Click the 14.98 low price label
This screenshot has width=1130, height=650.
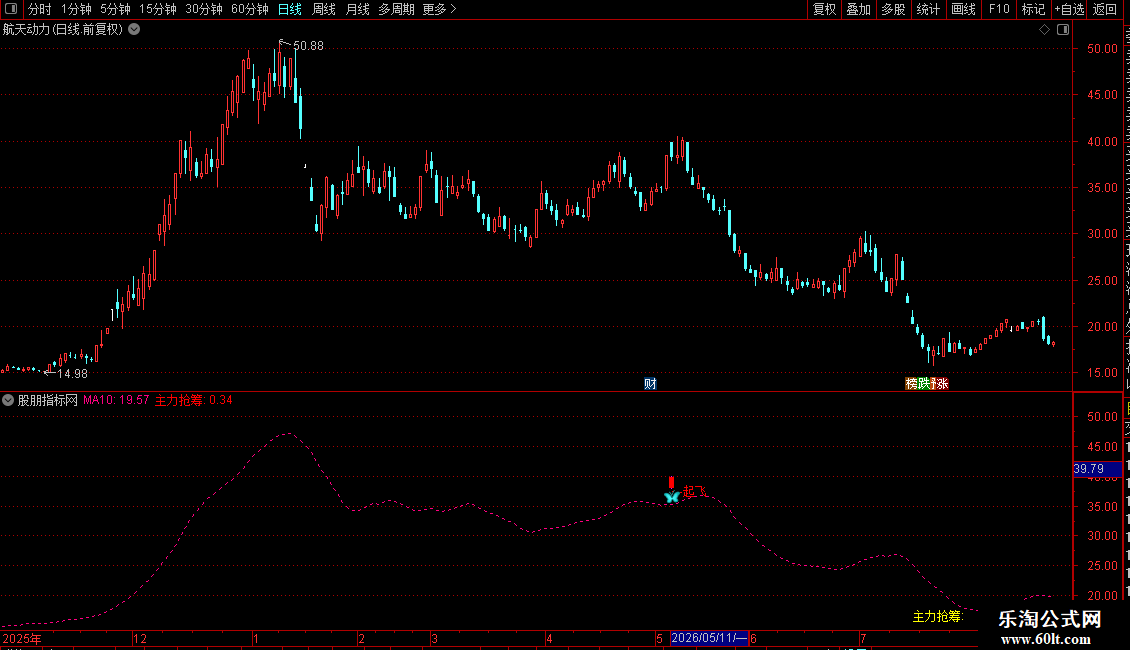coord(72,373)
